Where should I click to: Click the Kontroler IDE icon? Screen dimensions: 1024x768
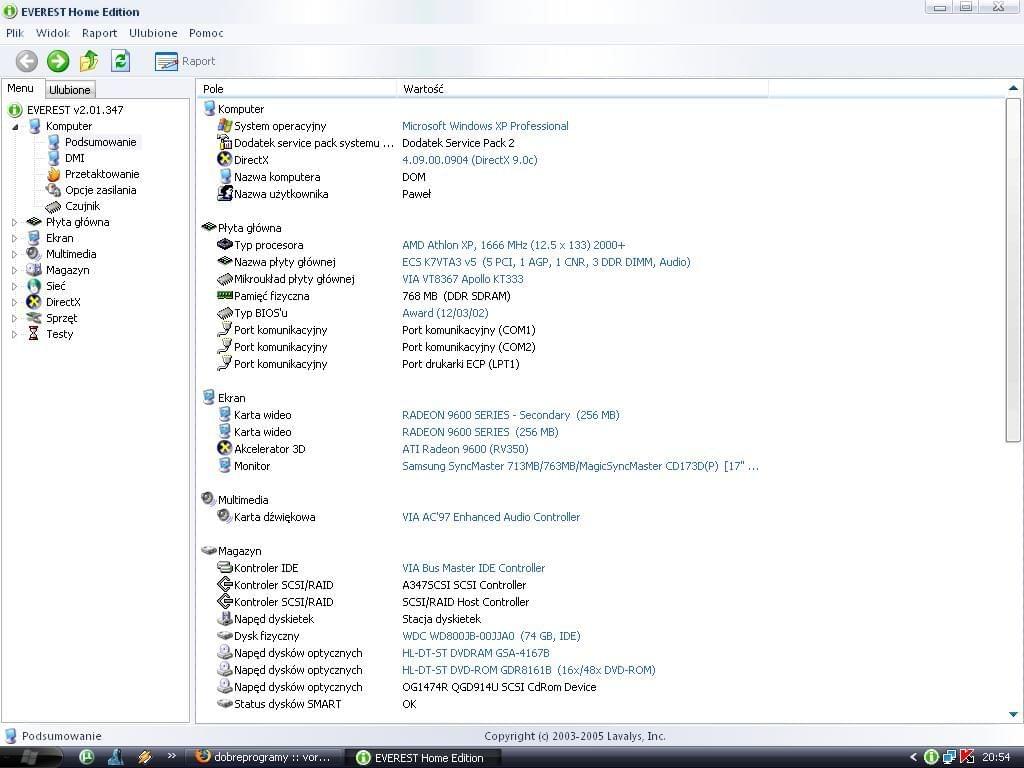tap(225, 567)
